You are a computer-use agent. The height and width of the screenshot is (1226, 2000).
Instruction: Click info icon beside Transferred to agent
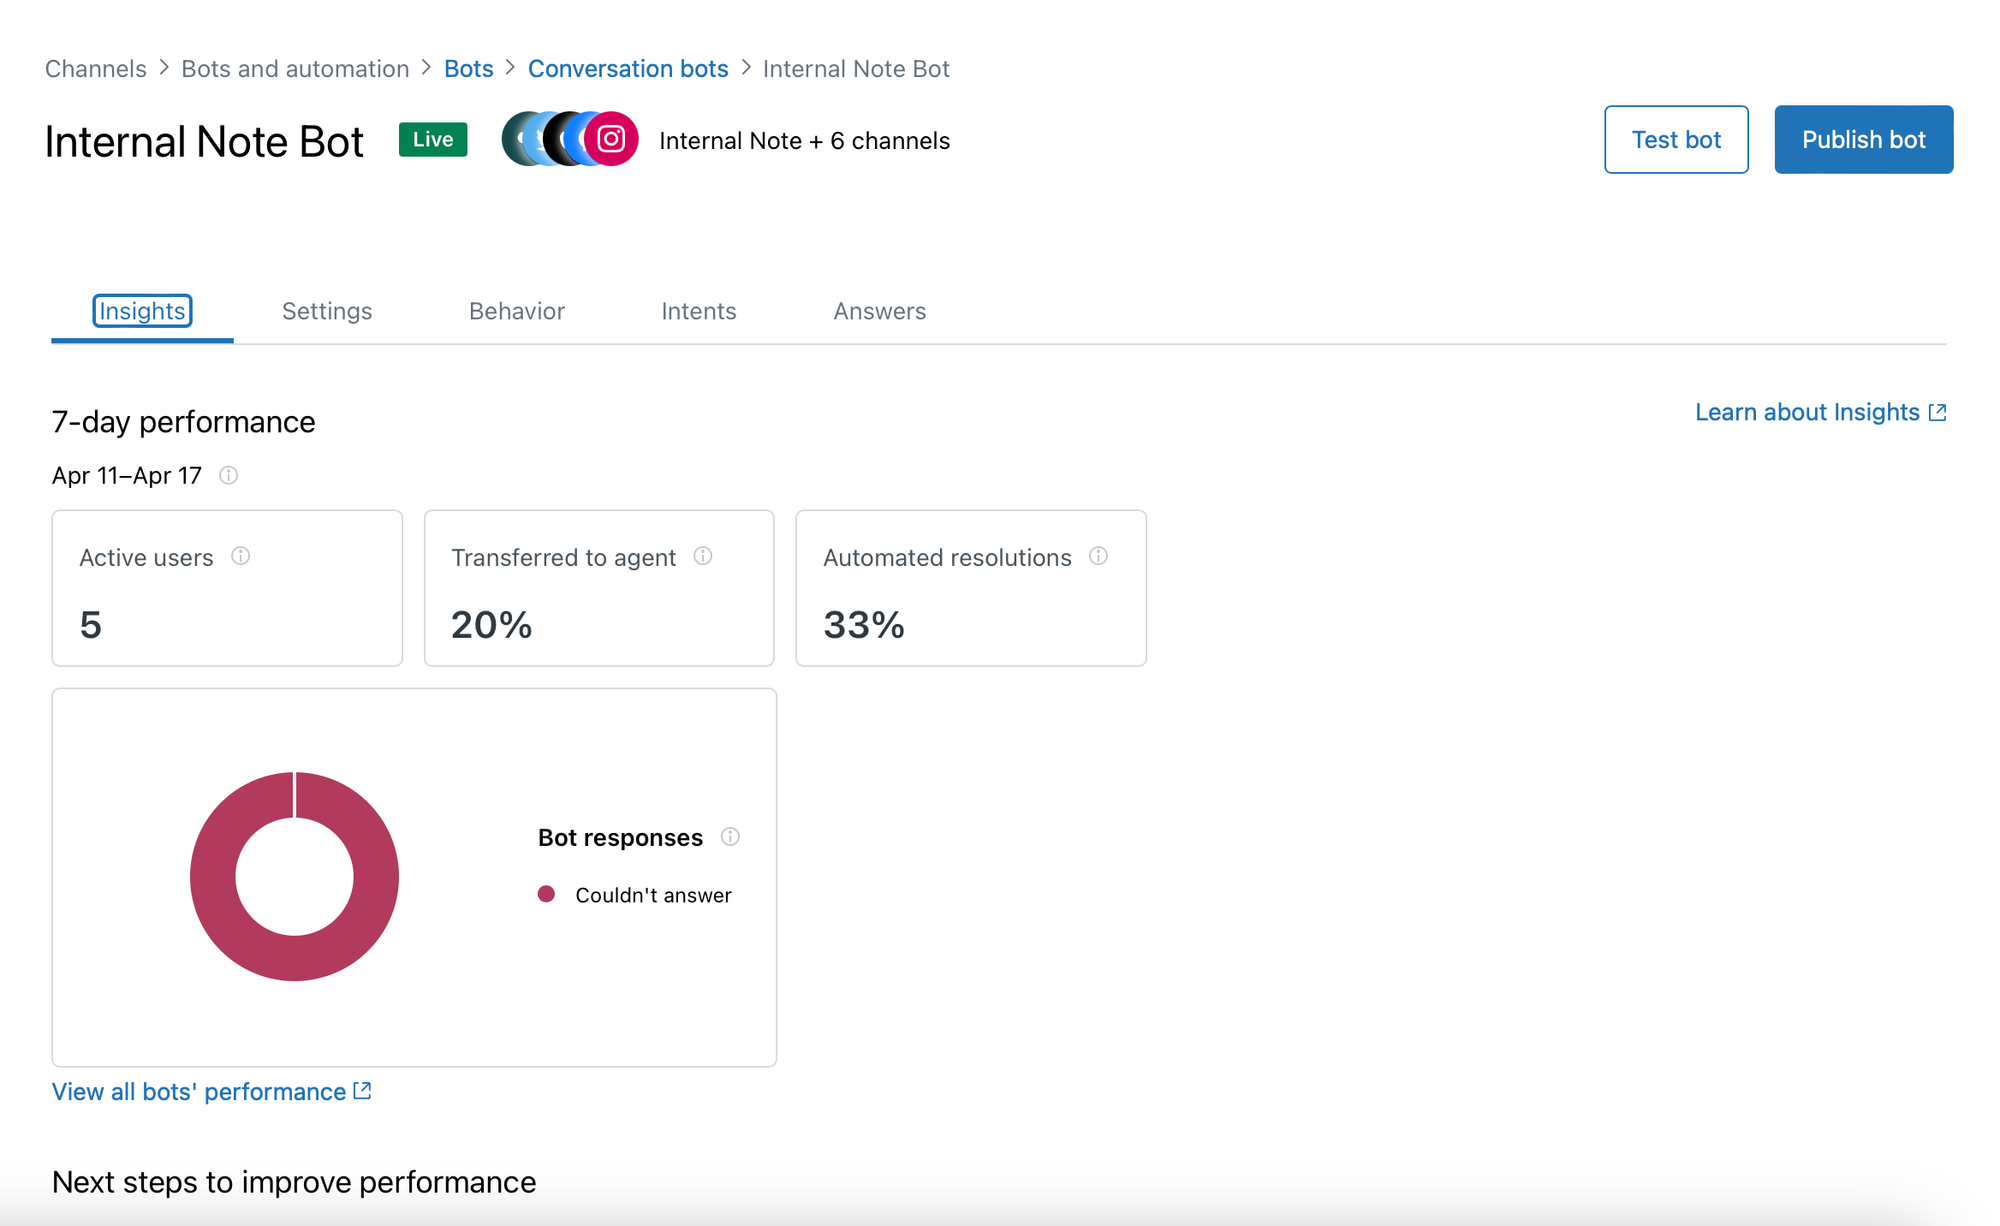(x=703, y=556)
